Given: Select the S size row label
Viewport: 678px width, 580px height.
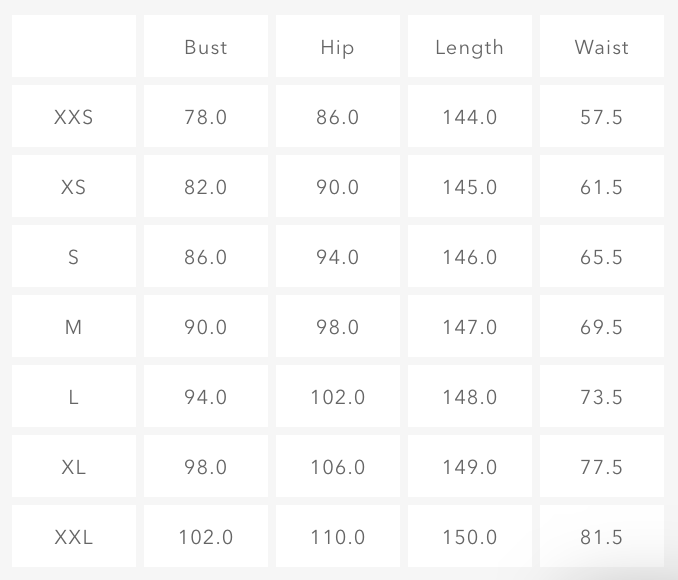Looking at the screenshot, I should click(74, 257).
